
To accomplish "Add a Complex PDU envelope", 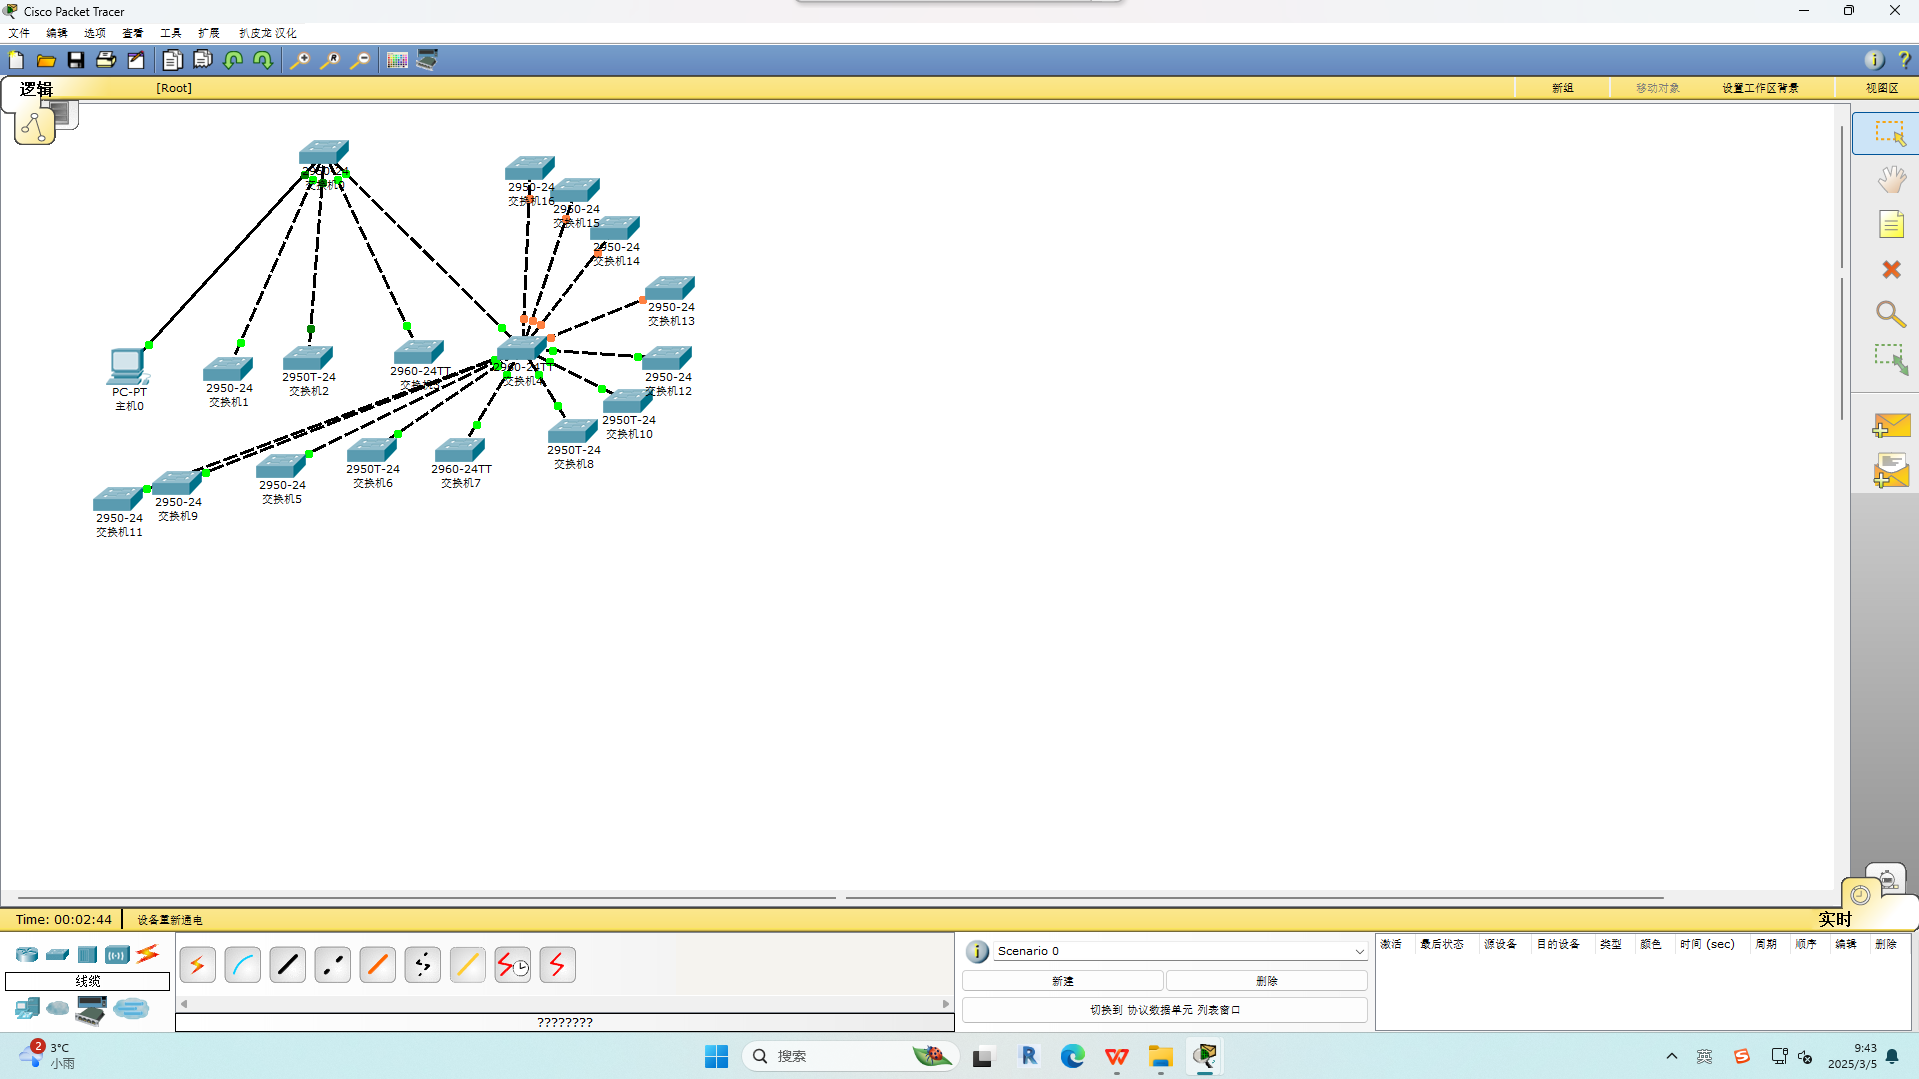I will point(1891,471).
